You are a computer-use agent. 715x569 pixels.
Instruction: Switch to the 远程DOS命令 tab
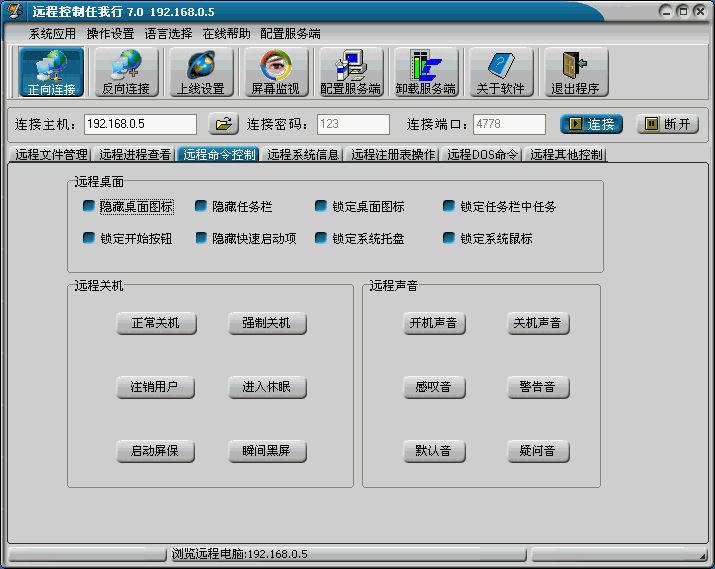[x=482, y=155]
